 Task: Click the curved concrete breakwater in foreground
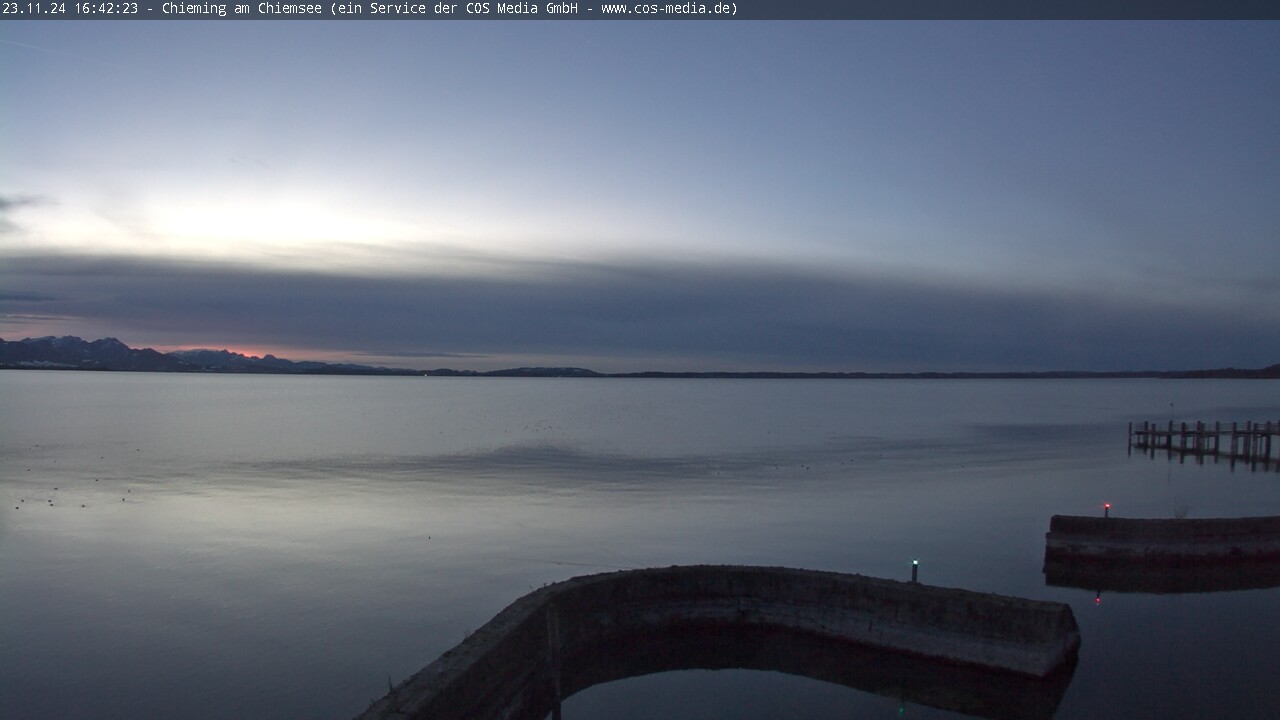(x=800, y=608)
